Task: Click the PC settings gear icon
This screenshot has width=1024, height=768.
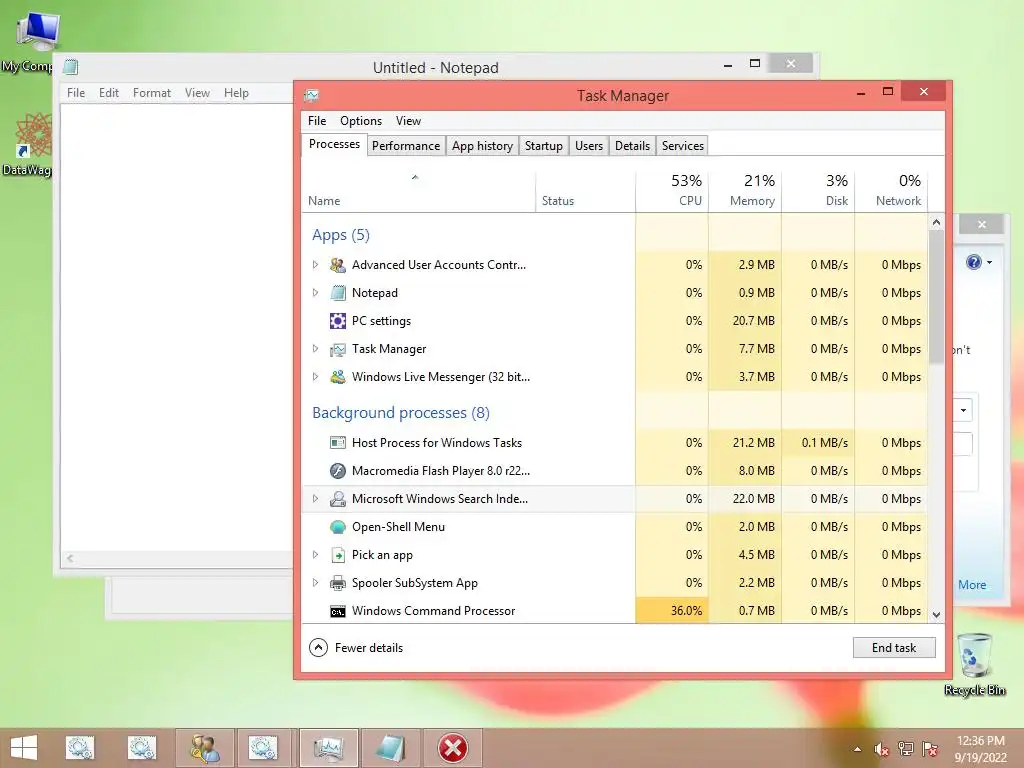Action: click(x=338, y=321)
